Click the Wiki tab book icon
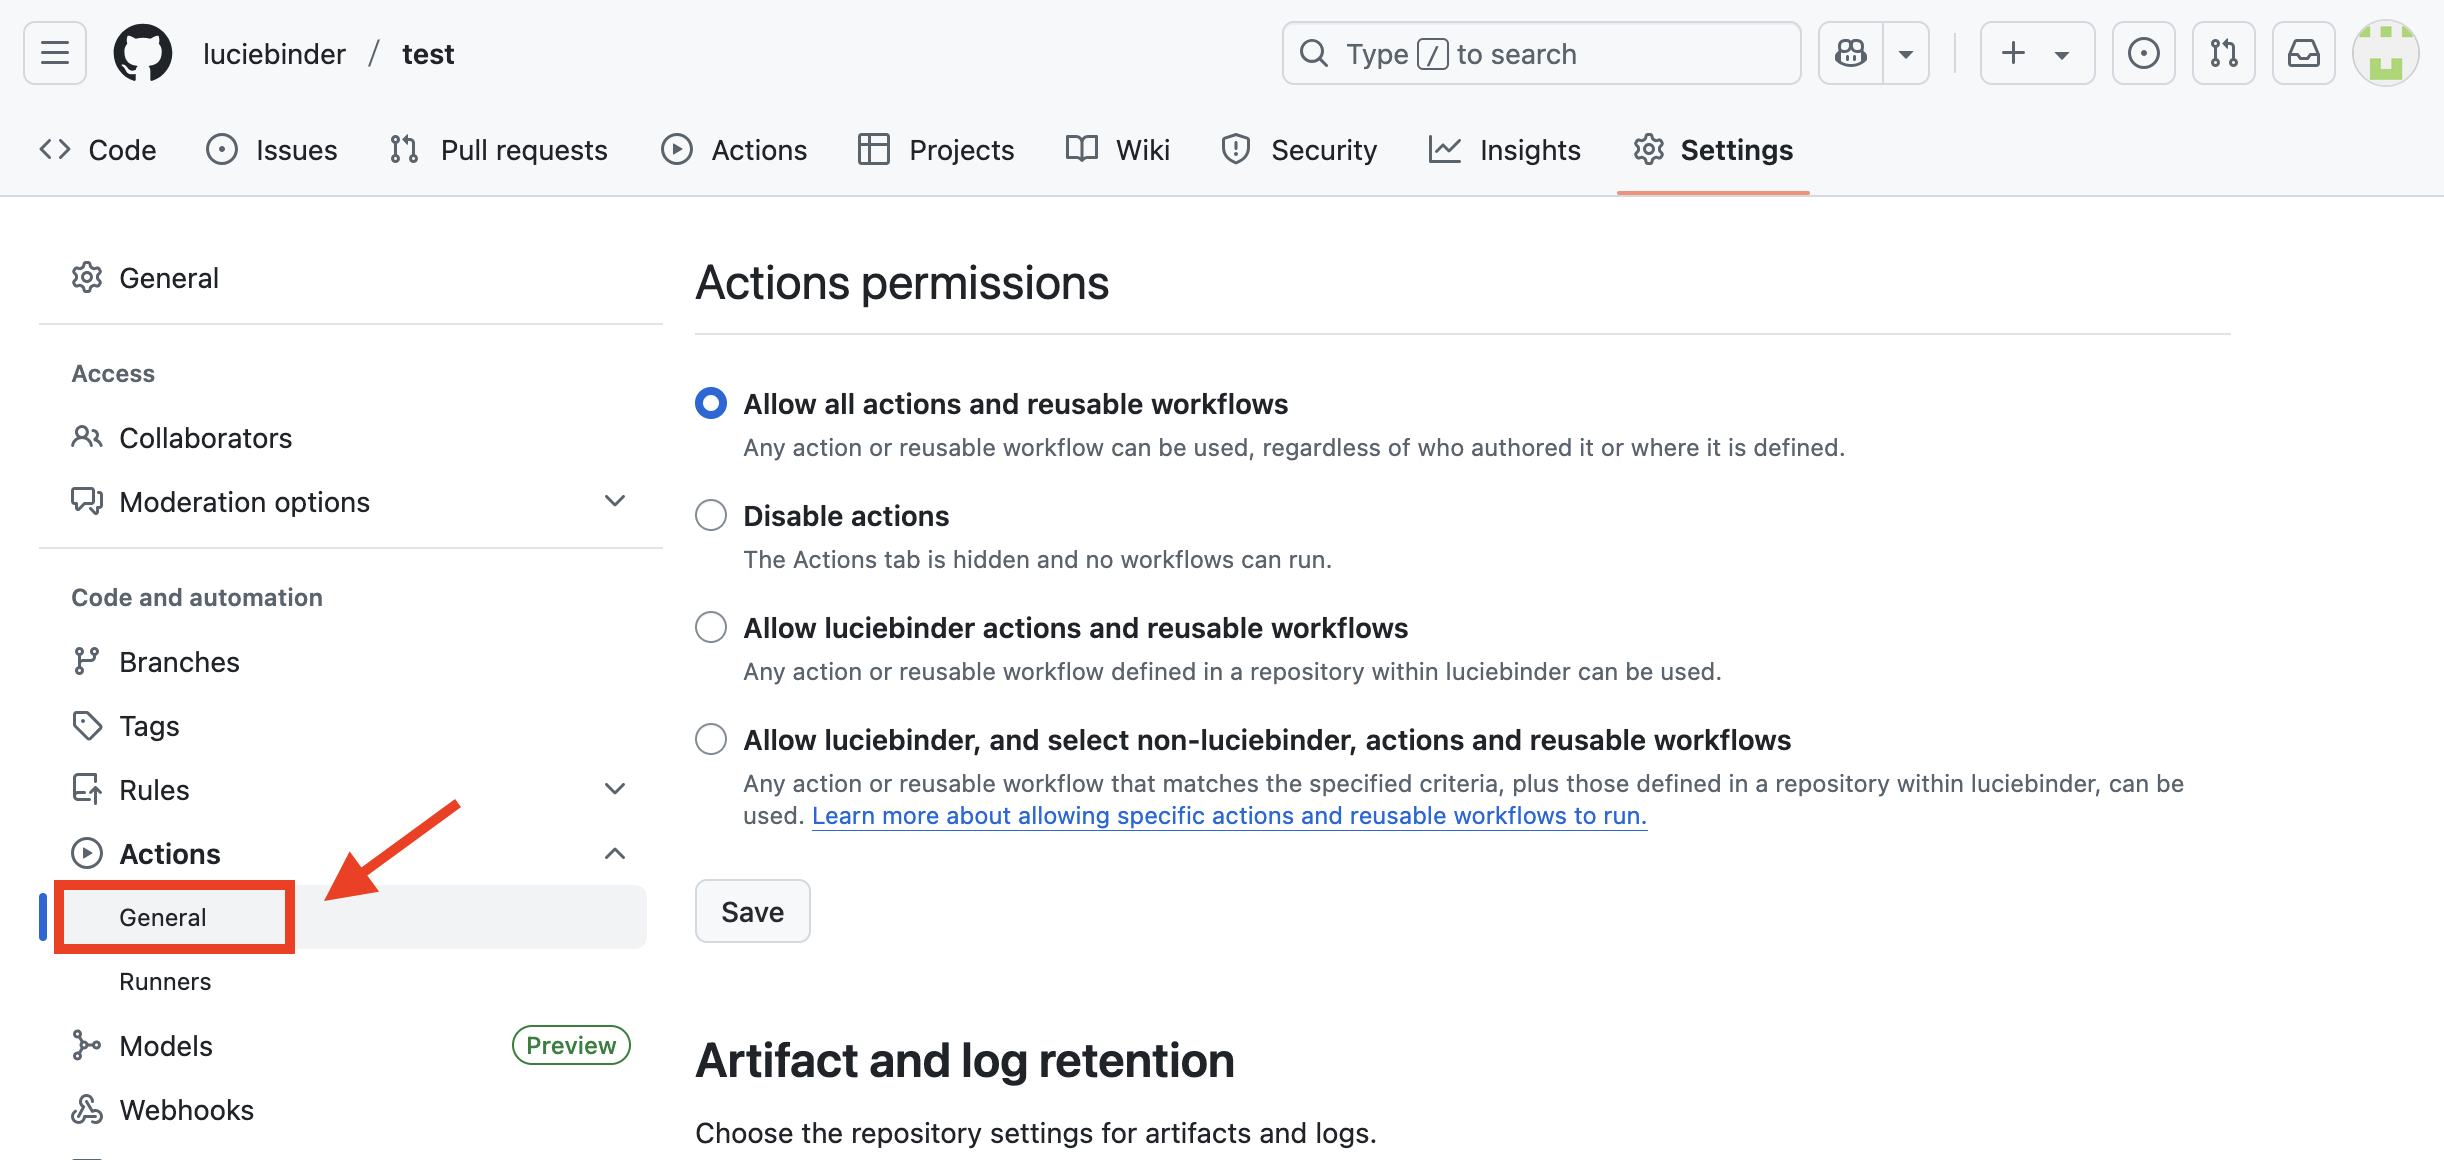Screen dimensions: 2444x1160 pos(1081,148)
